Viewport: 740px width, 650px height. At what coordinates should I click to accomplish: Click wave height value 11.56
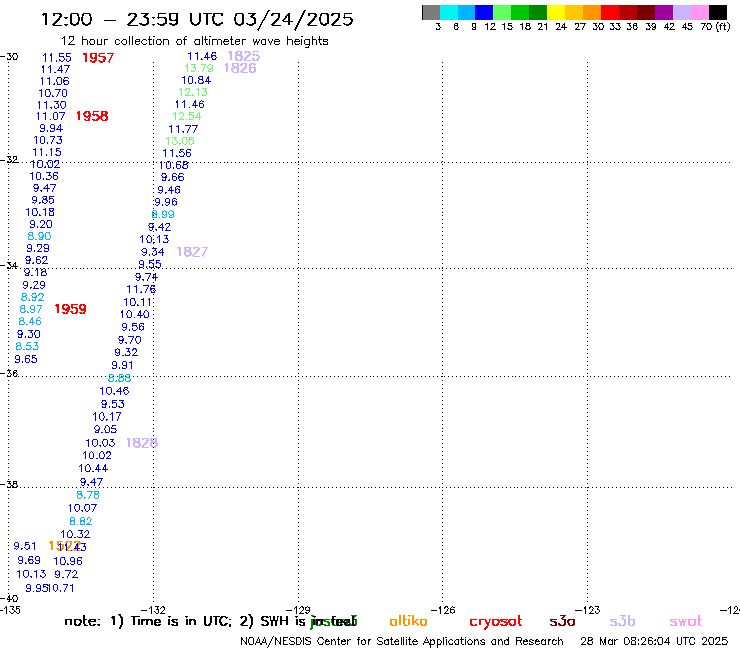[177, 153]
